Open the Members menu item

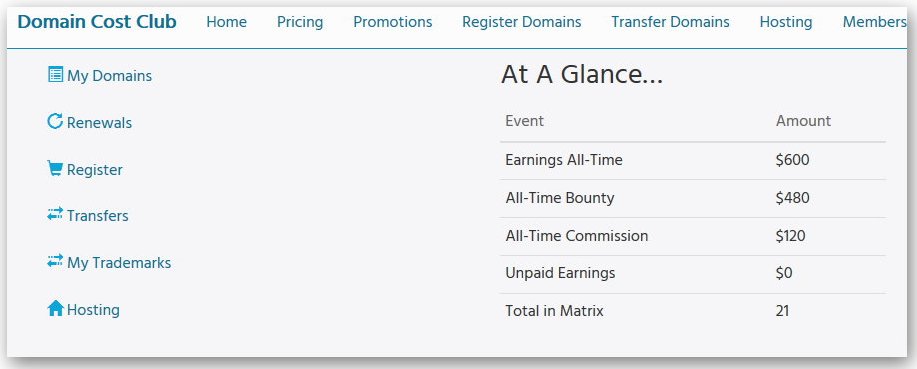[x=874, y=22]
